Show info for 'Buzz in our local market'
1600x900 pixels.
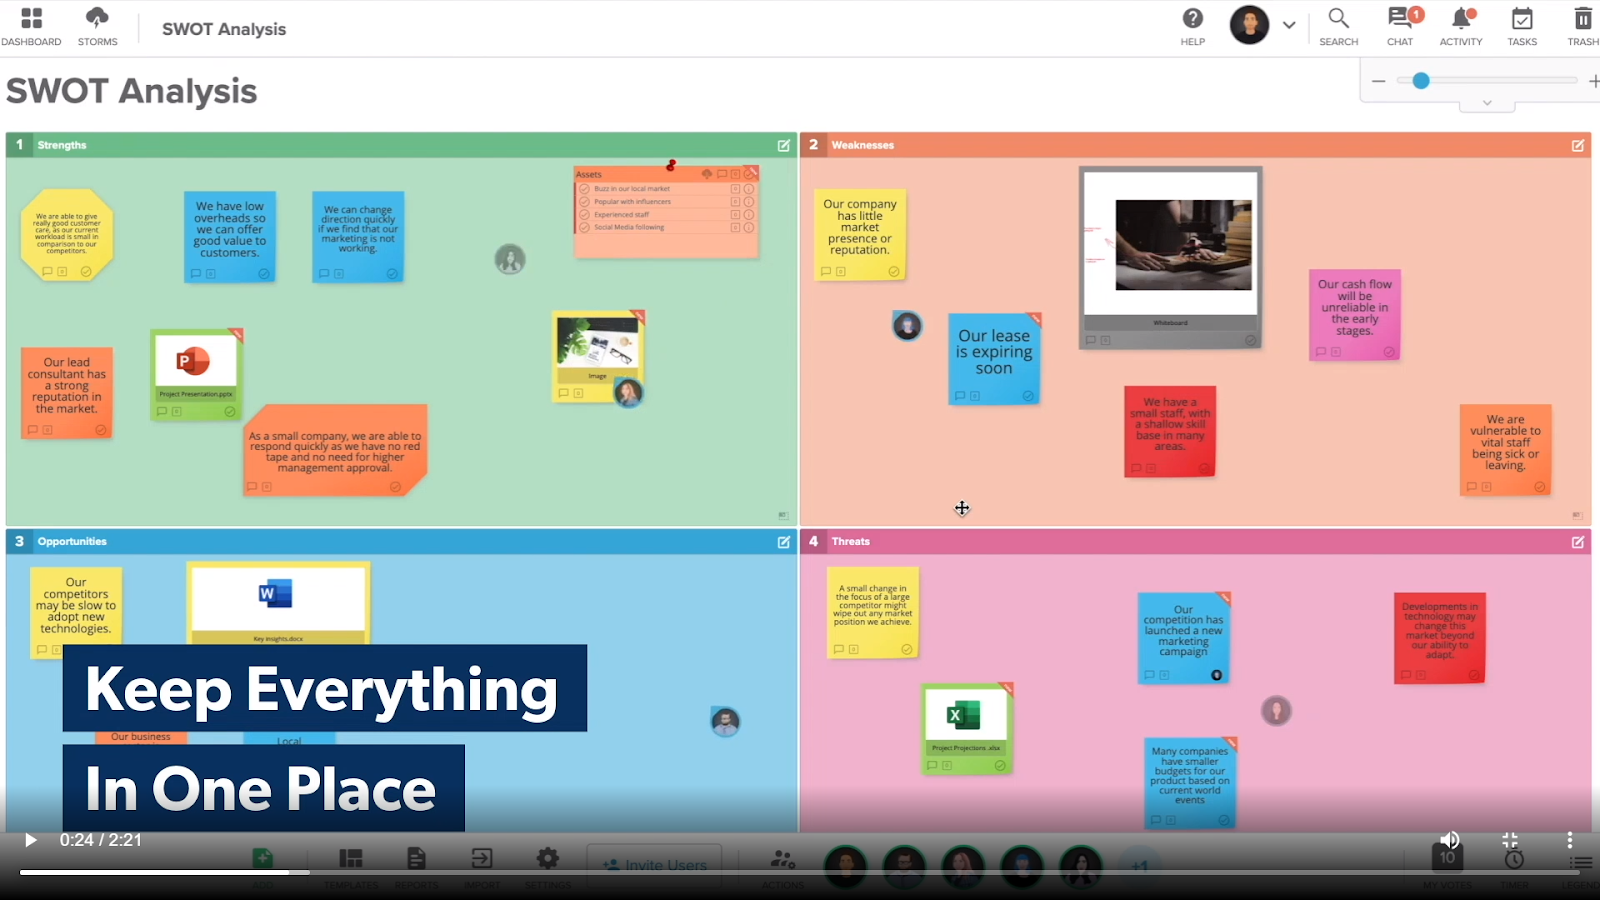coord(748,189)
